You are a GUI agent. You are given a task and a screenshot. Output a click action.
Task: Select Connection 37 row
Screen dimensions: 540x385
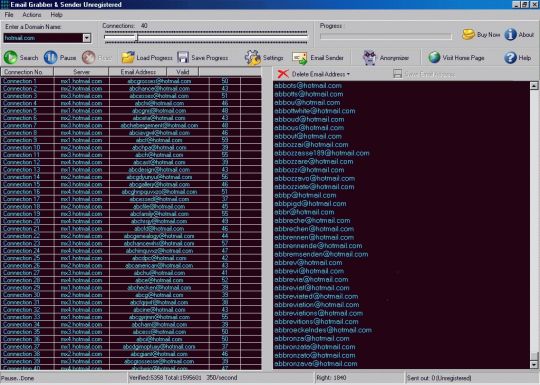[131, 346]
